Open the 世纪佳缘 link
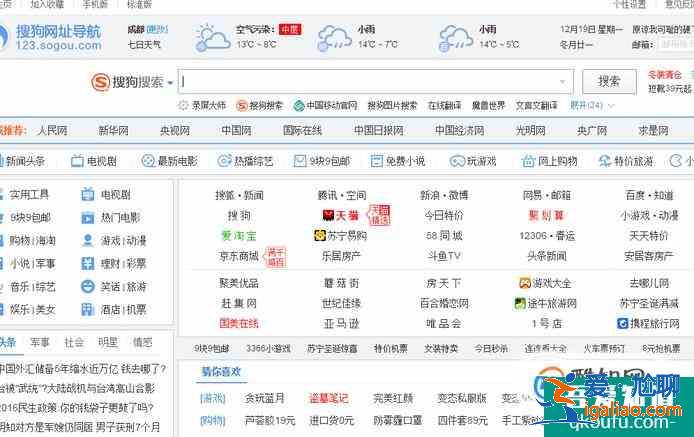This screenshot has height=437, width=694. pyautogui.click(x=341, y=303)
